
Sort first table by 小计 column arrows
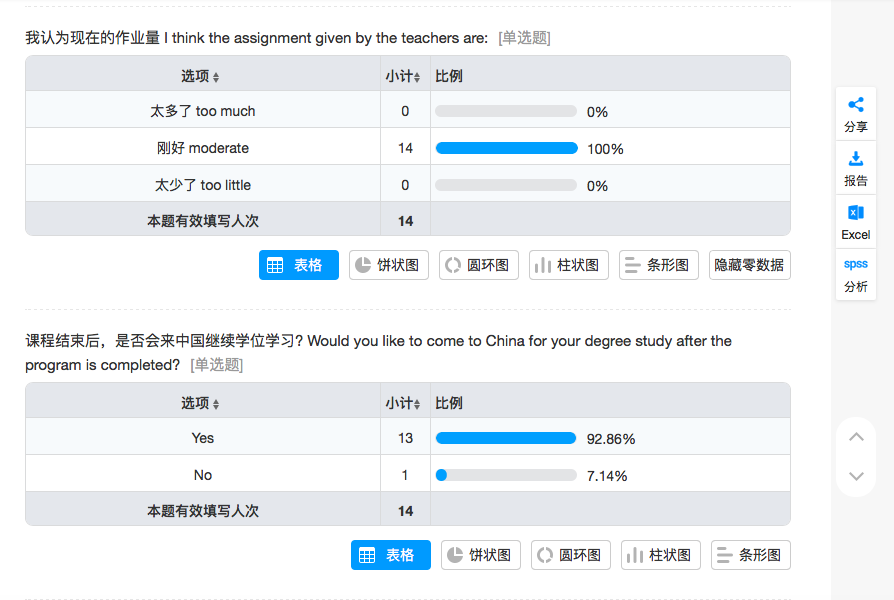(417, 77)
